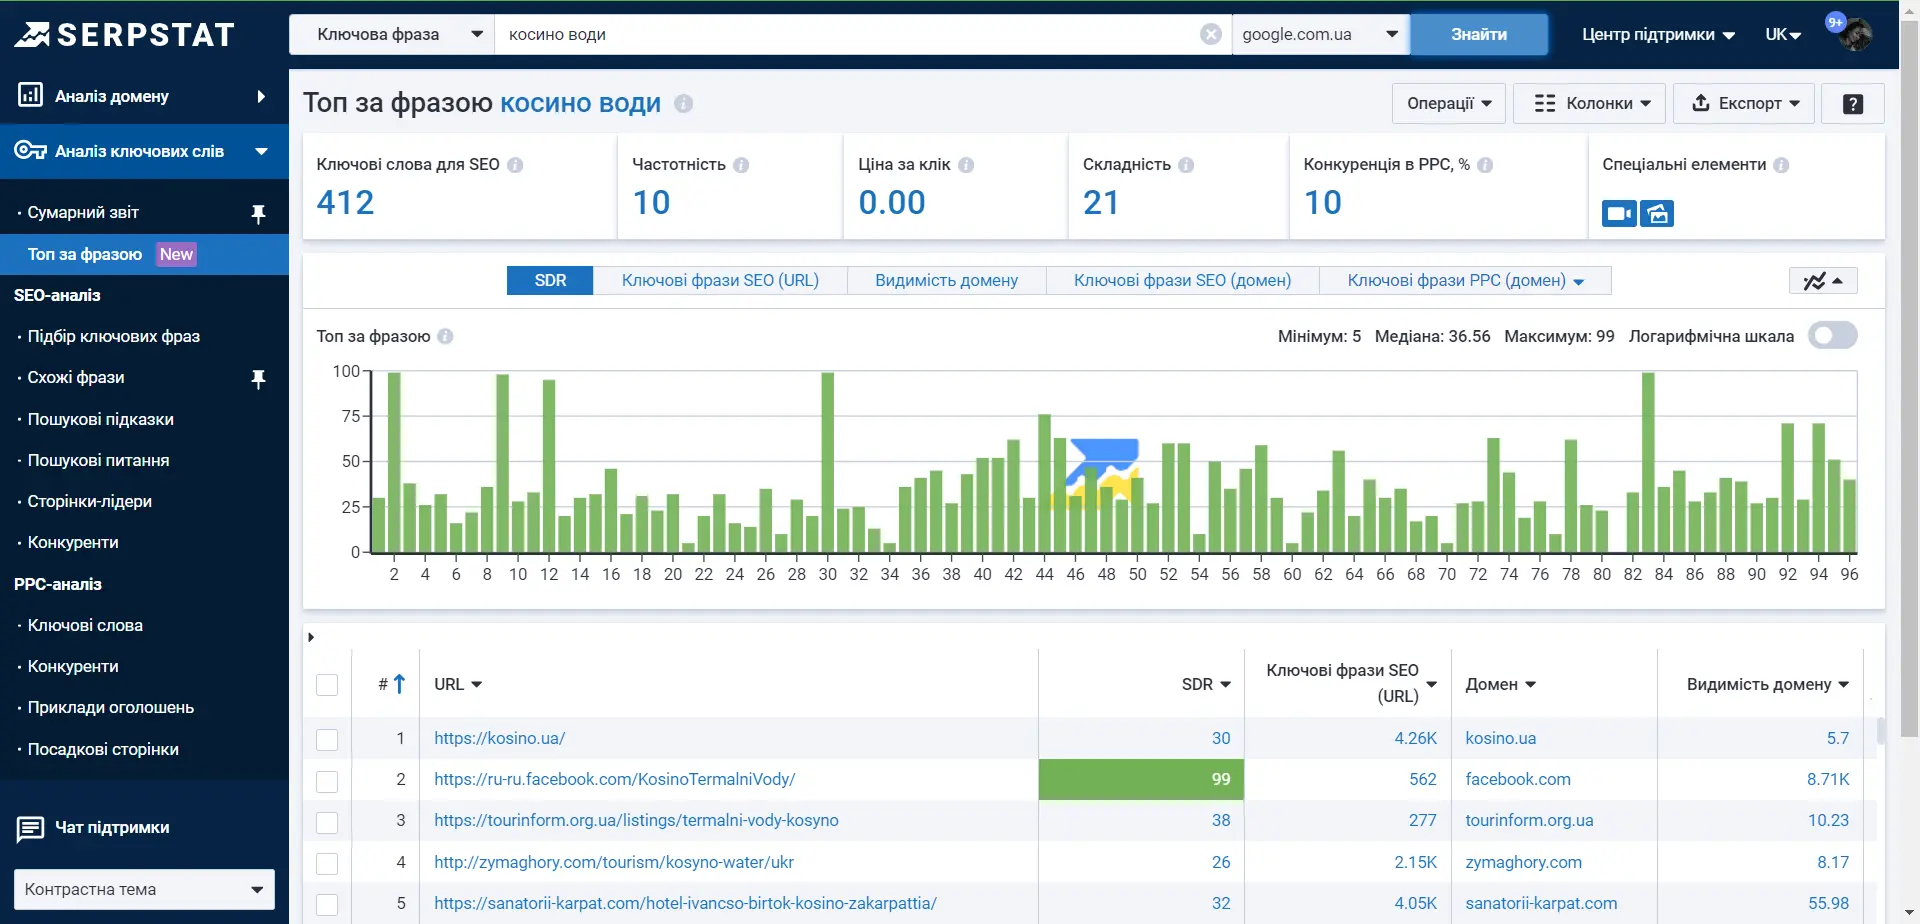Toggle the Логарифмічна шкала switch
1920x924 pixels.
coord(1833,335)
